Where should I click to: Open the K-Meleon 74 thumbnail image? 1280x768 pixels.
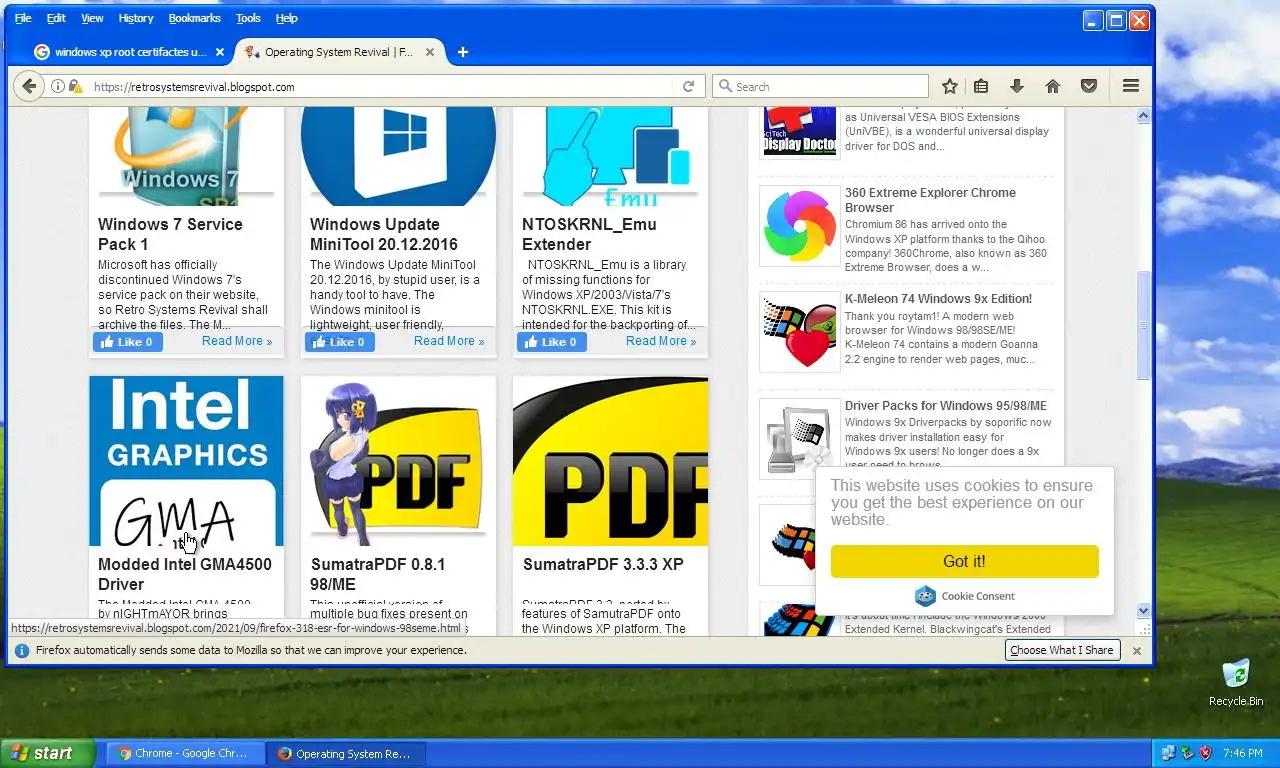coord(800,332)
